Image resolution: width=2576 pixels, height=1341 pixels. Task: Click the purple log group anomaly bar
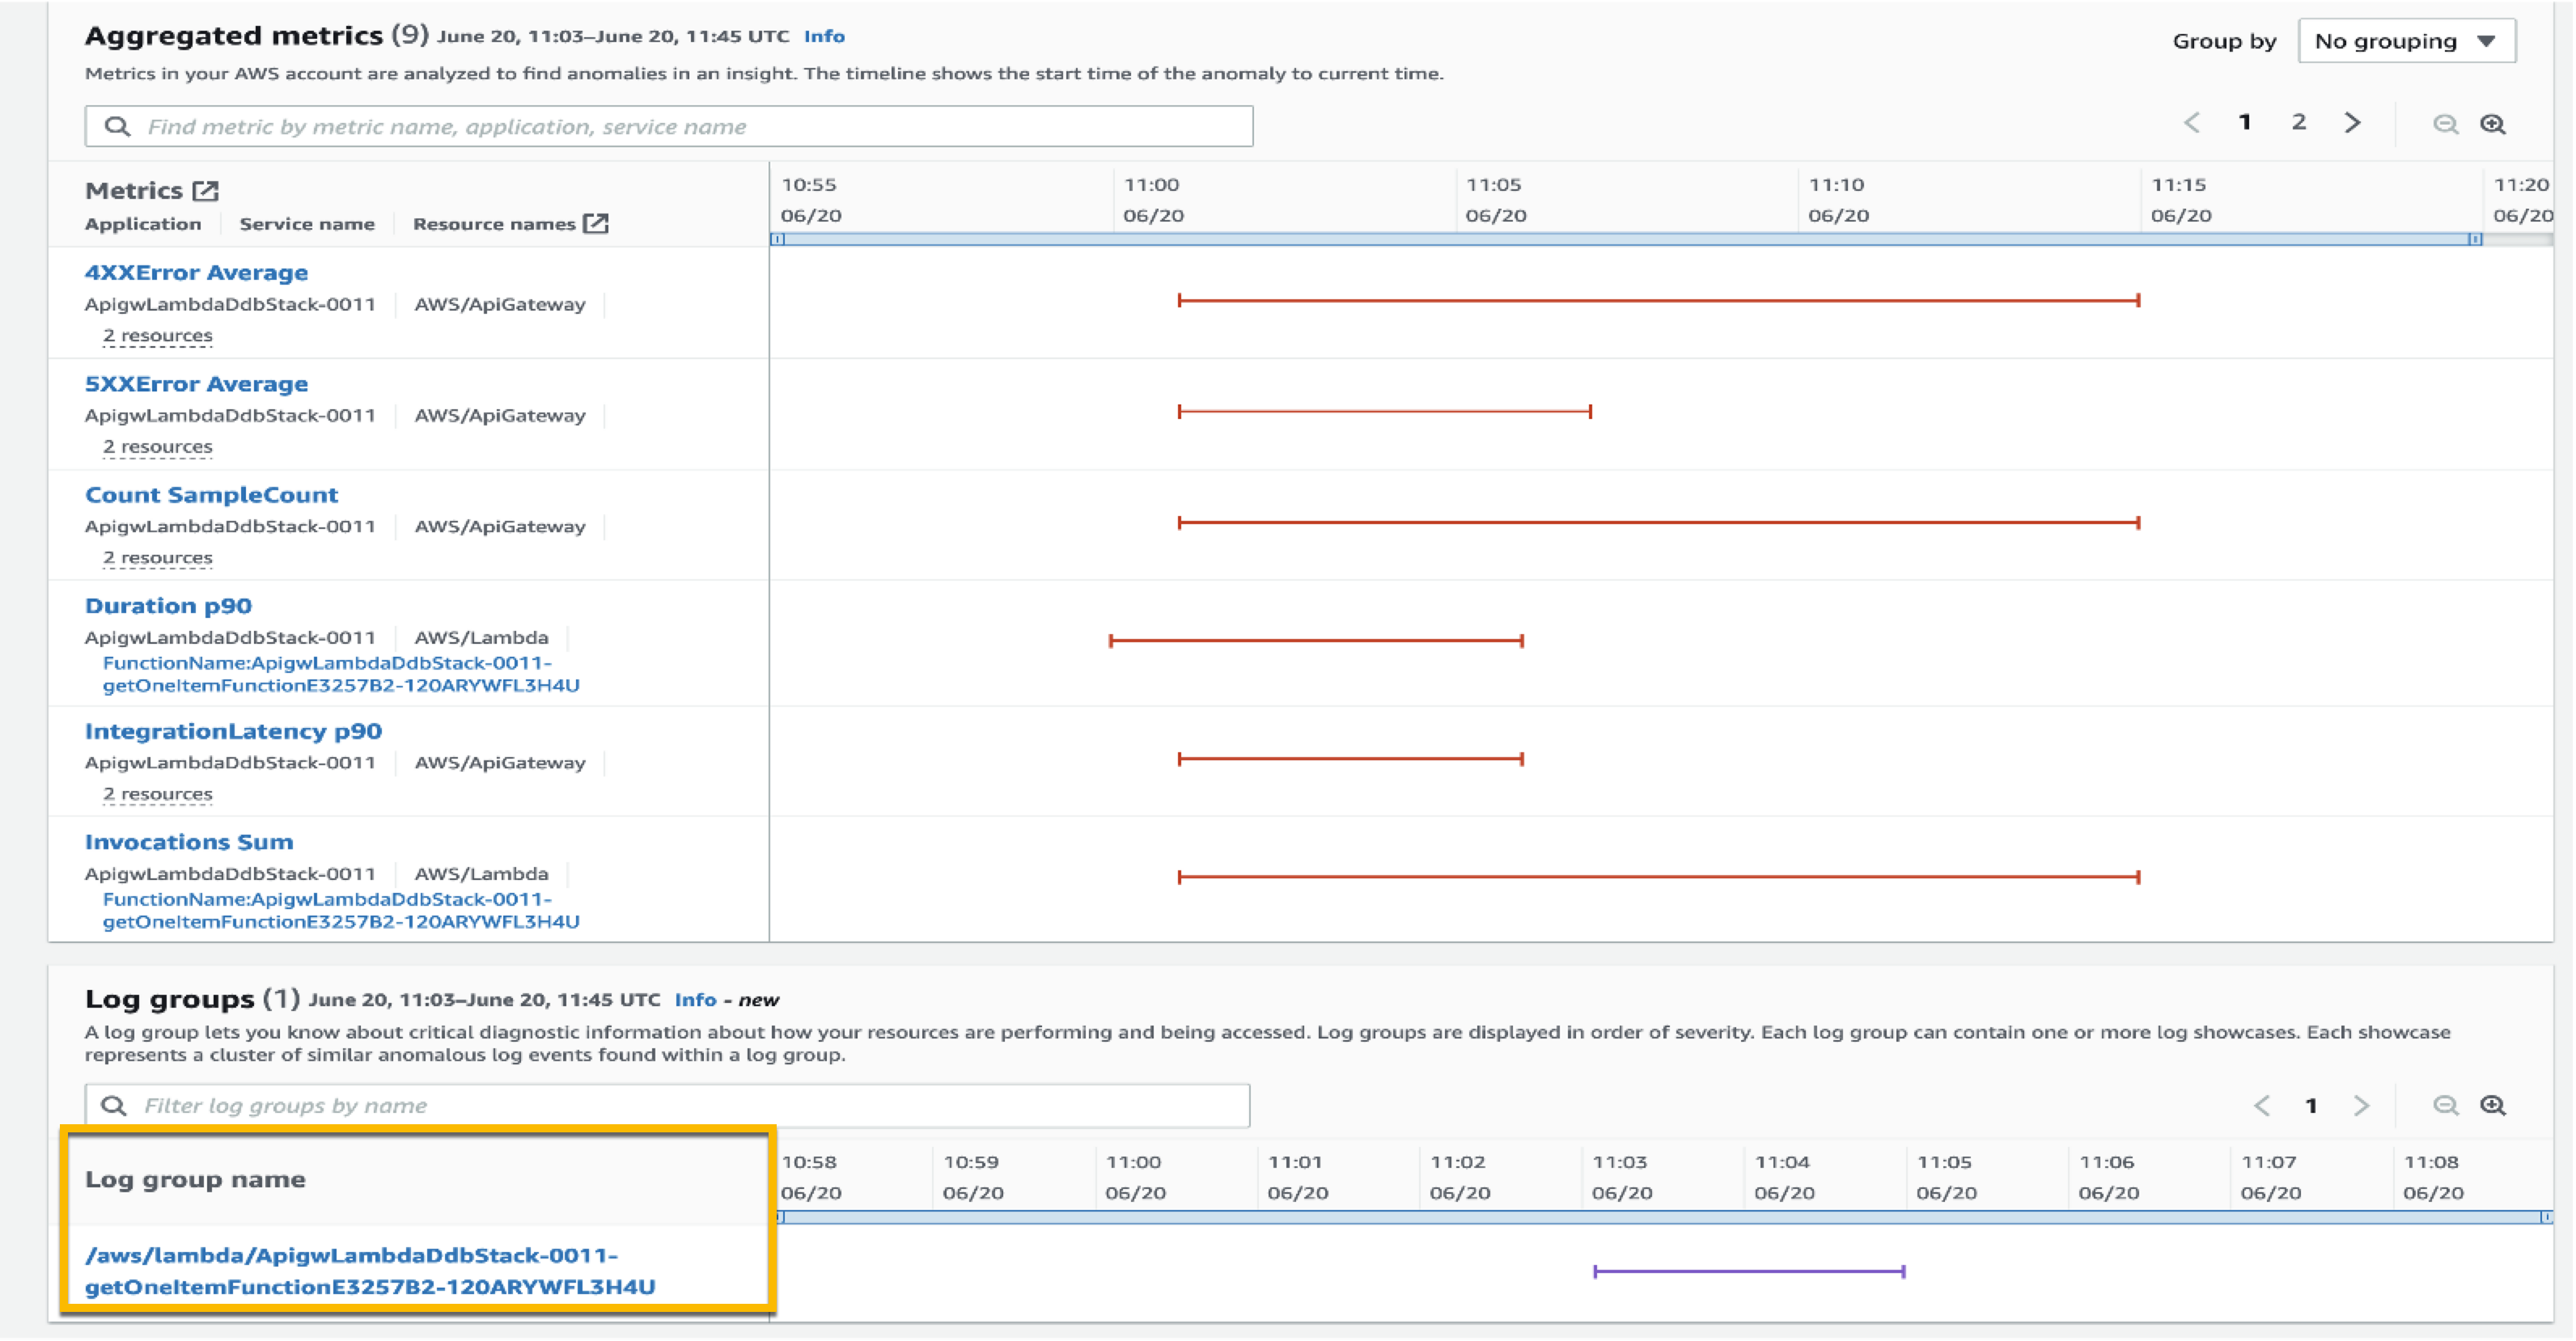[x=1748, y=1271]
